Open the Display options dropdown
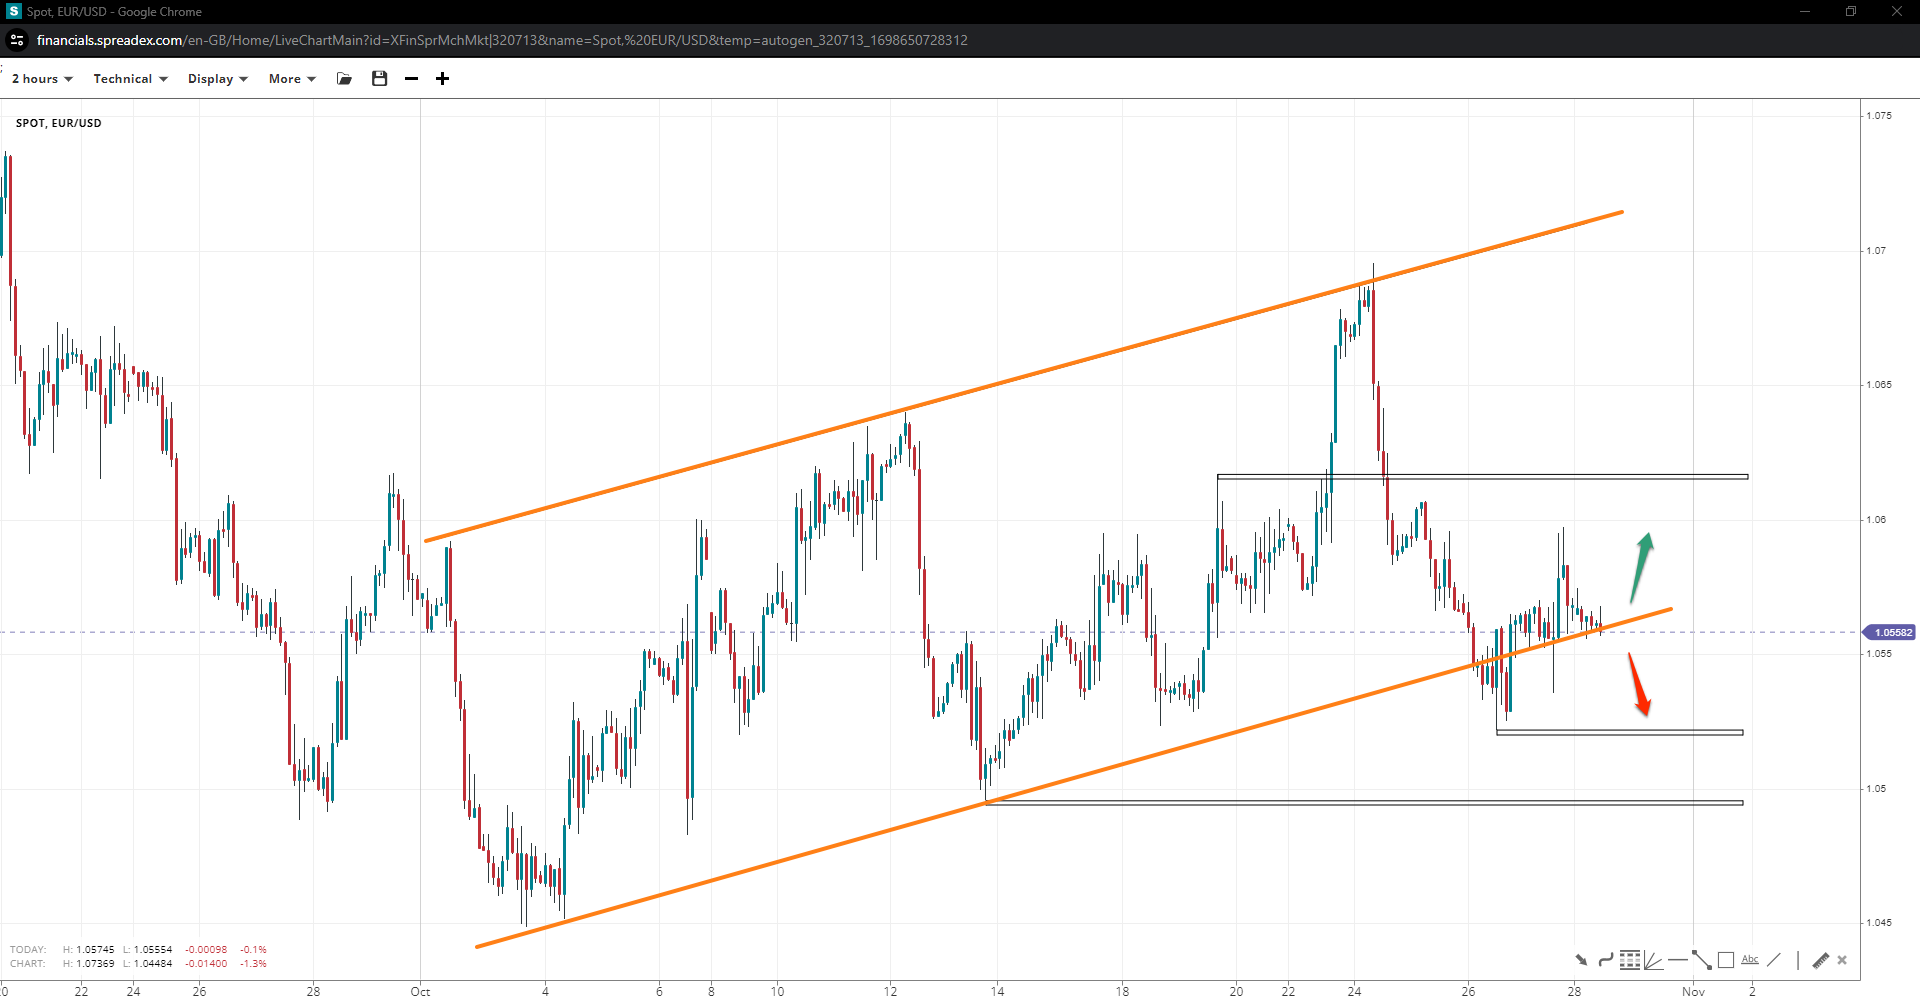Image resolution: width=1920 pixels, height=1003 pixels. point(217,79)
